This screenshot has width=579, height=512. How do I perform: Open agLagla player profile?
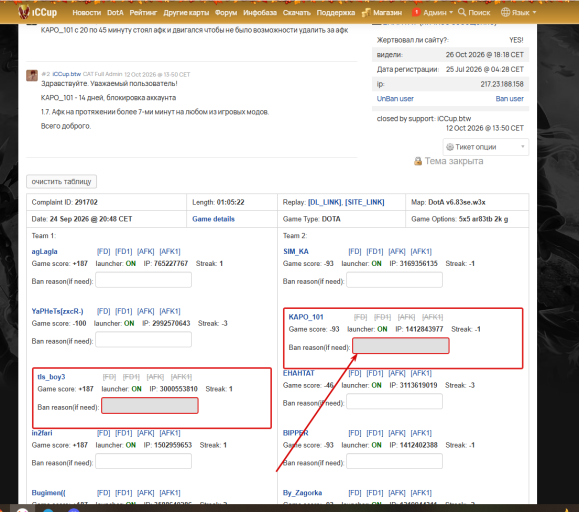[44, 251]
